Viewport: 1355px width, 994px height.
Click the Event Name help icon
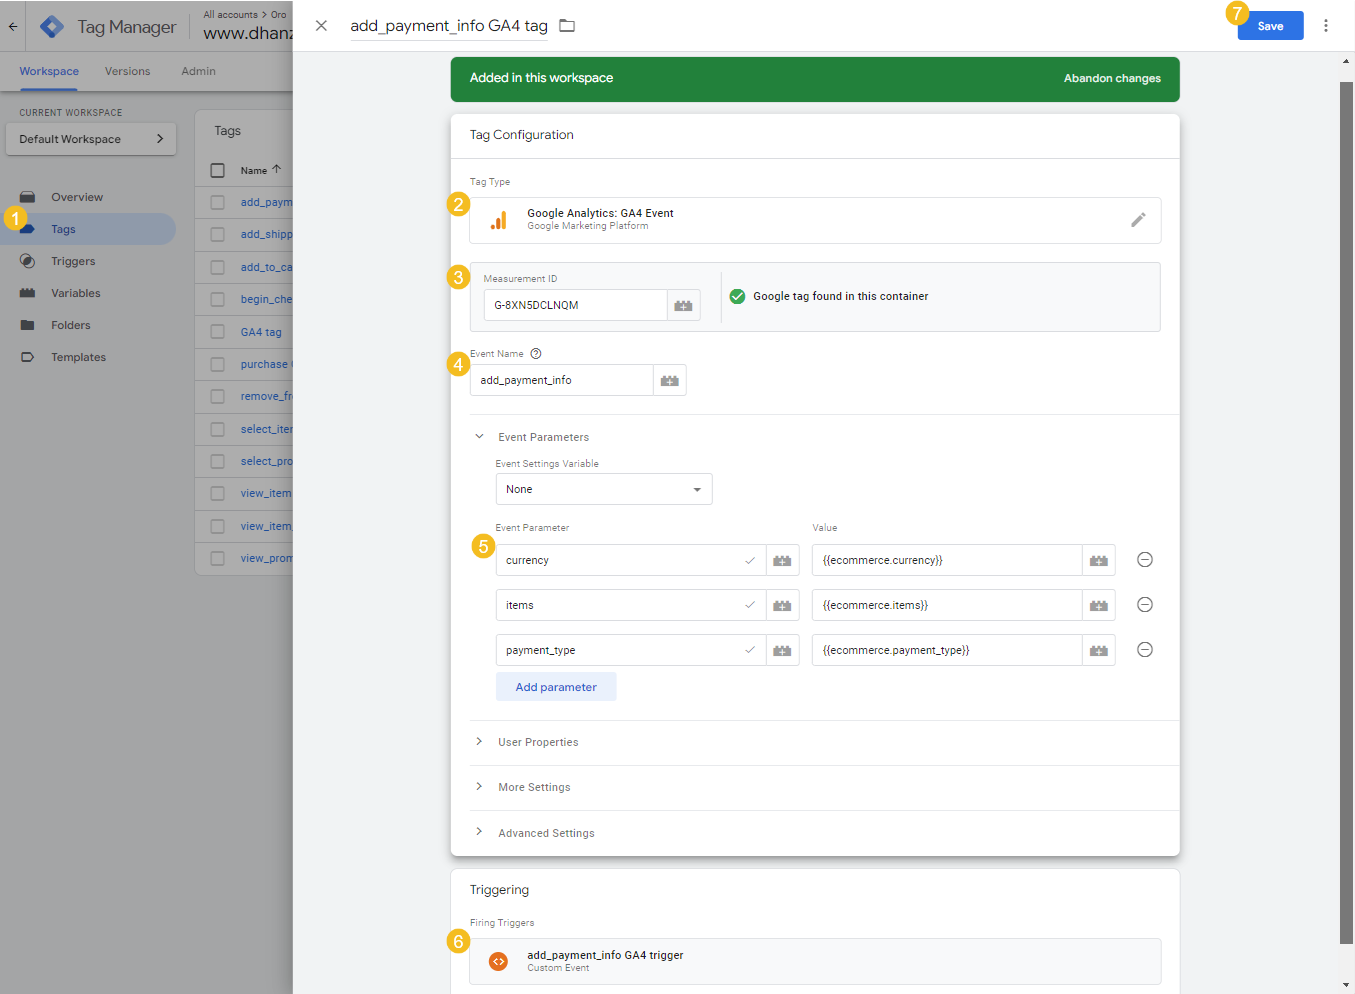click(x=536, y=354)
